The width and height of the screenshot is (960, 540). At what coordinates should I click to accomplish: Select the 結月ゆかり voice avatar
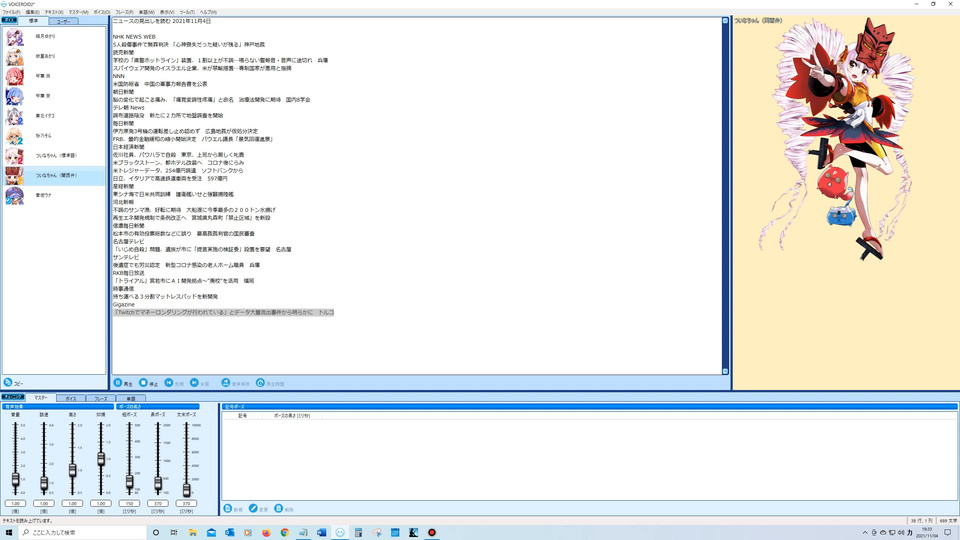14,37
